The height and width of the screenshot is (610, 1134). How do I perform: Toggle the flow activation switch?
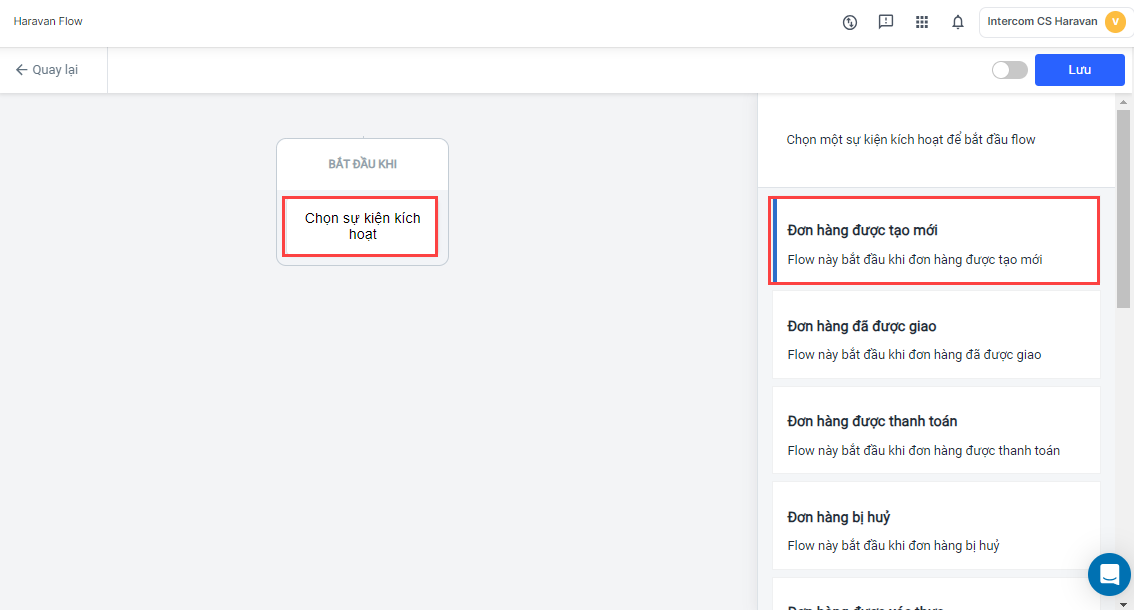point(1009,70)
